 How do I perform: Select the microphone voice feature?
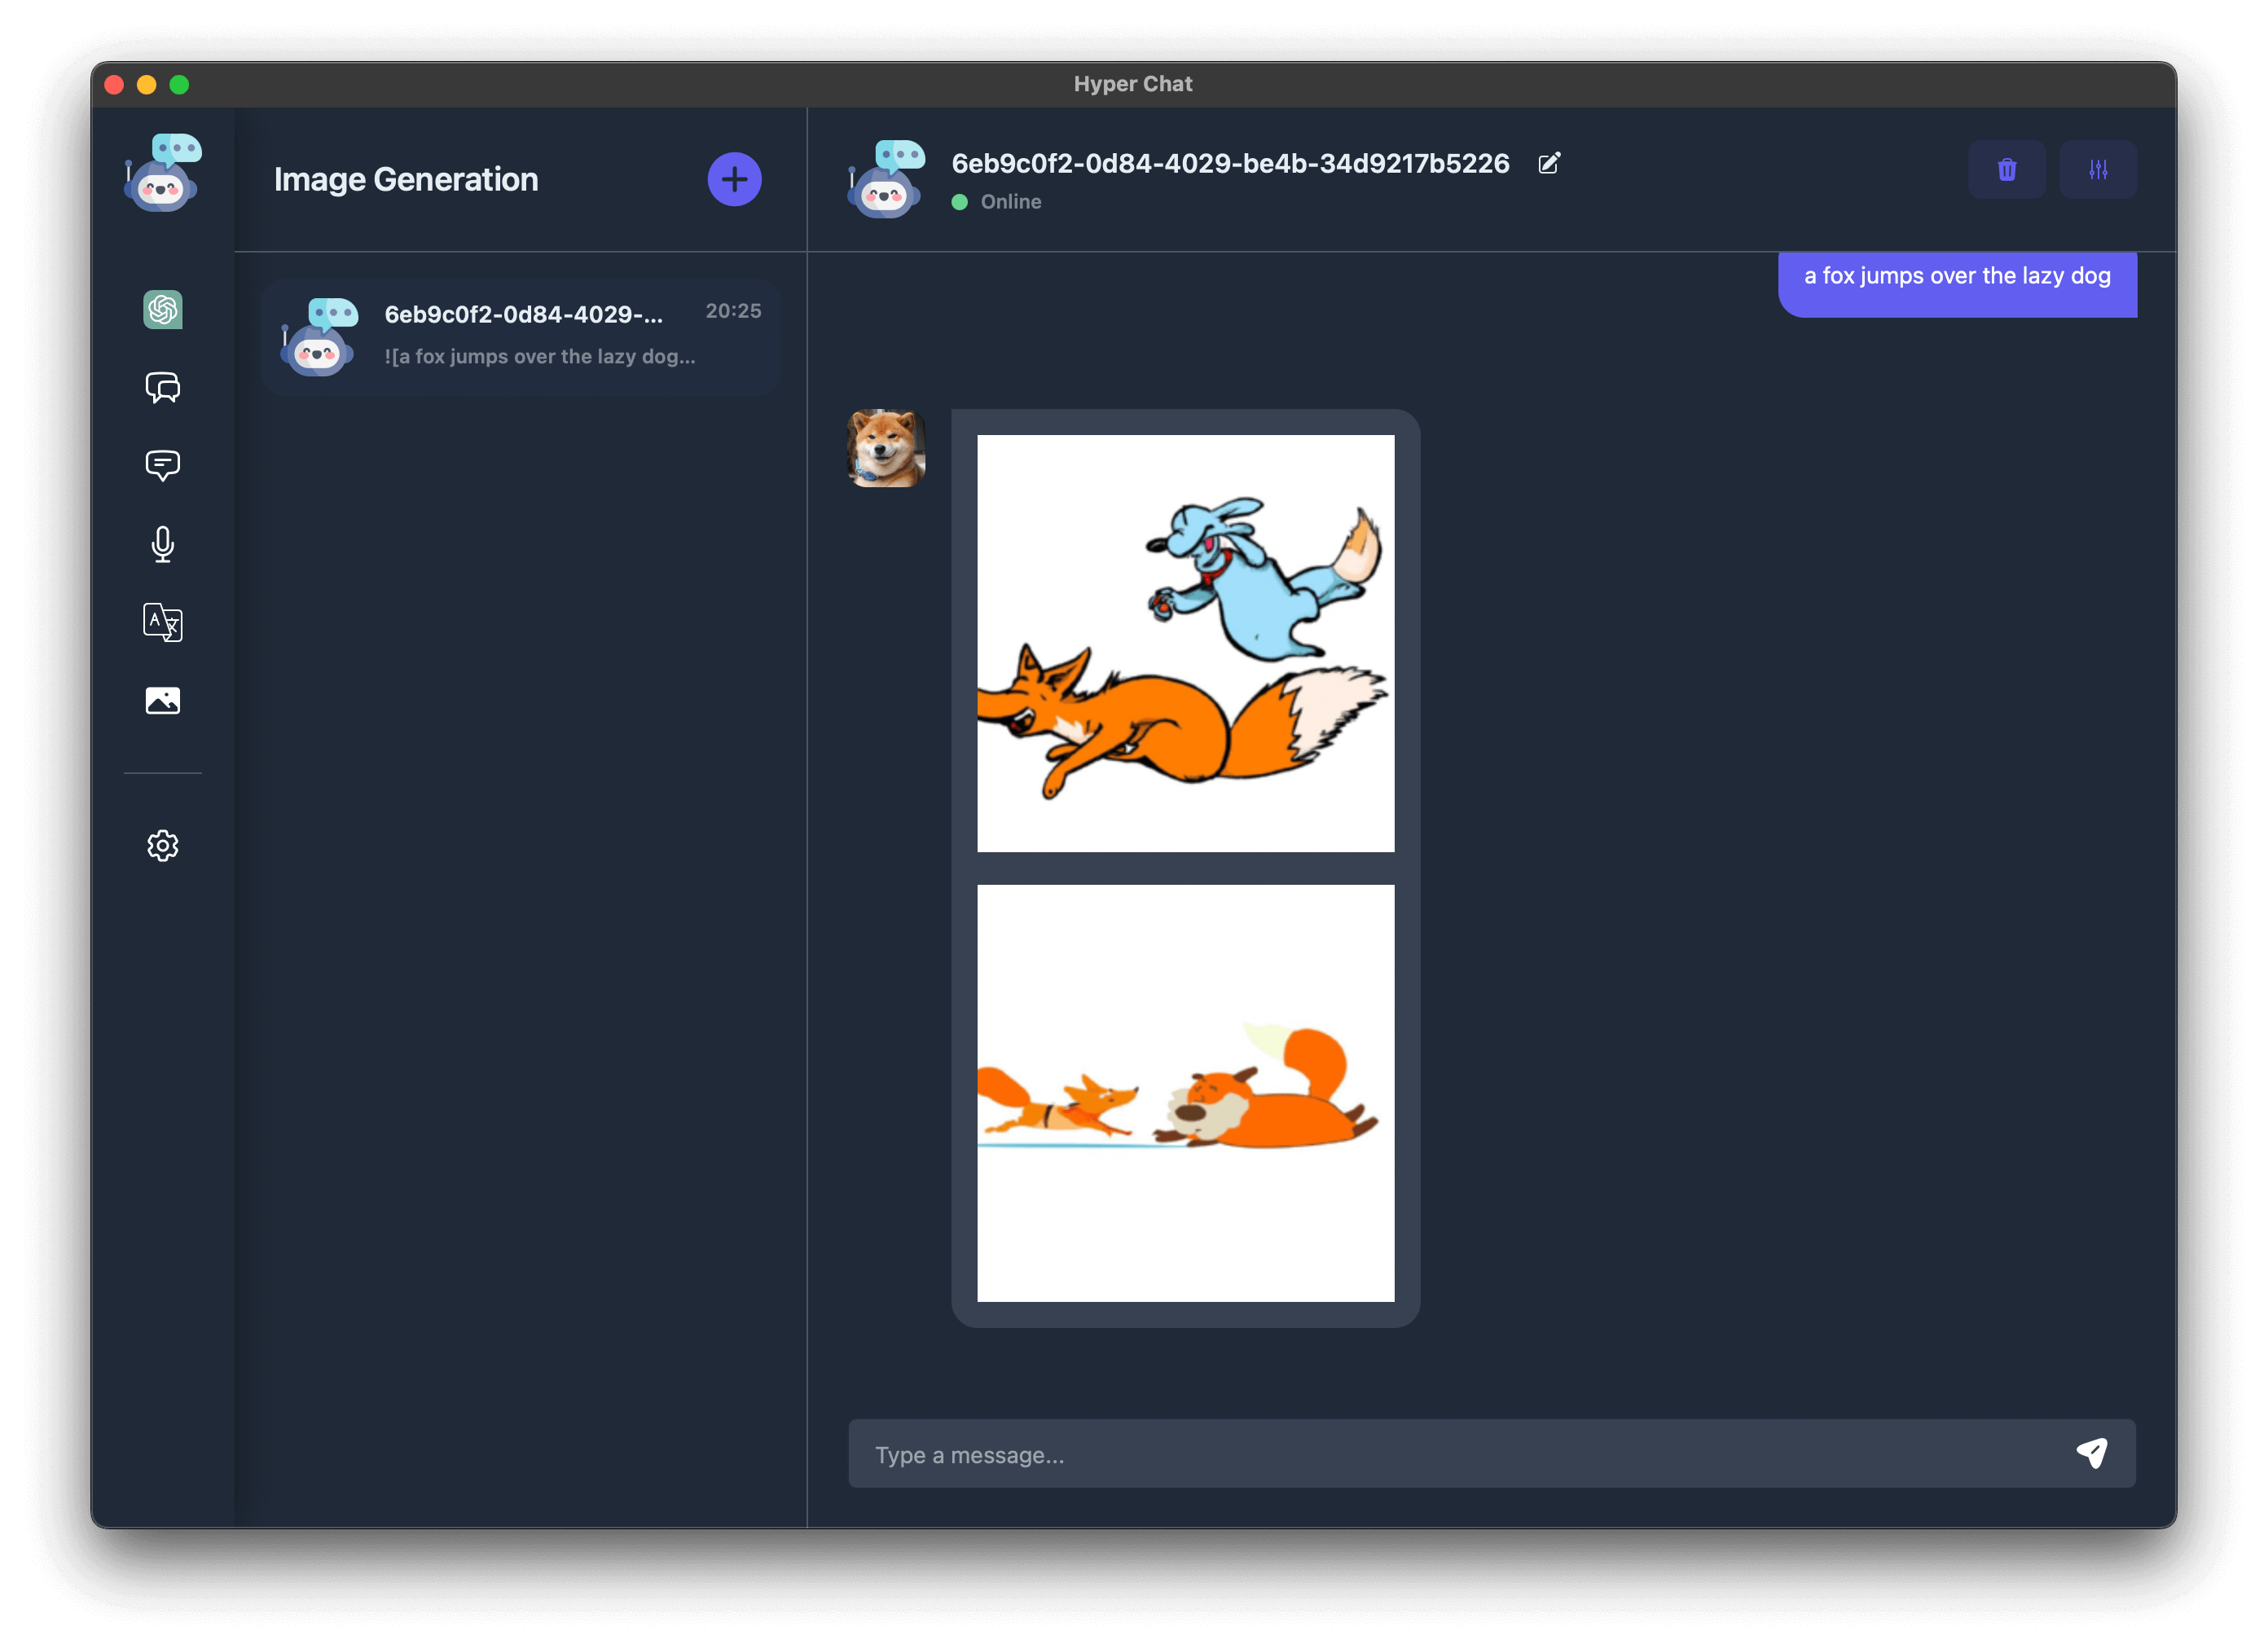(x=163, y=544)
